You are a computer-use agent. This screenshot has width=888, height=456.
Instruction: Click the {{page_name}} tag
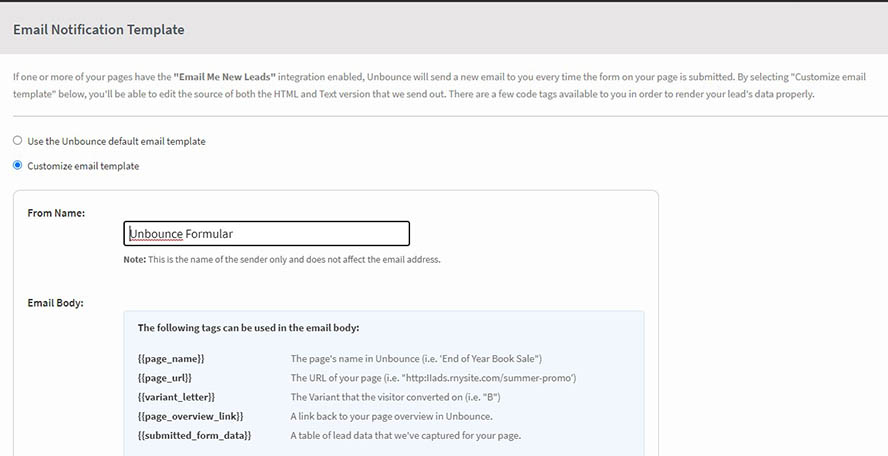[171, 359]
